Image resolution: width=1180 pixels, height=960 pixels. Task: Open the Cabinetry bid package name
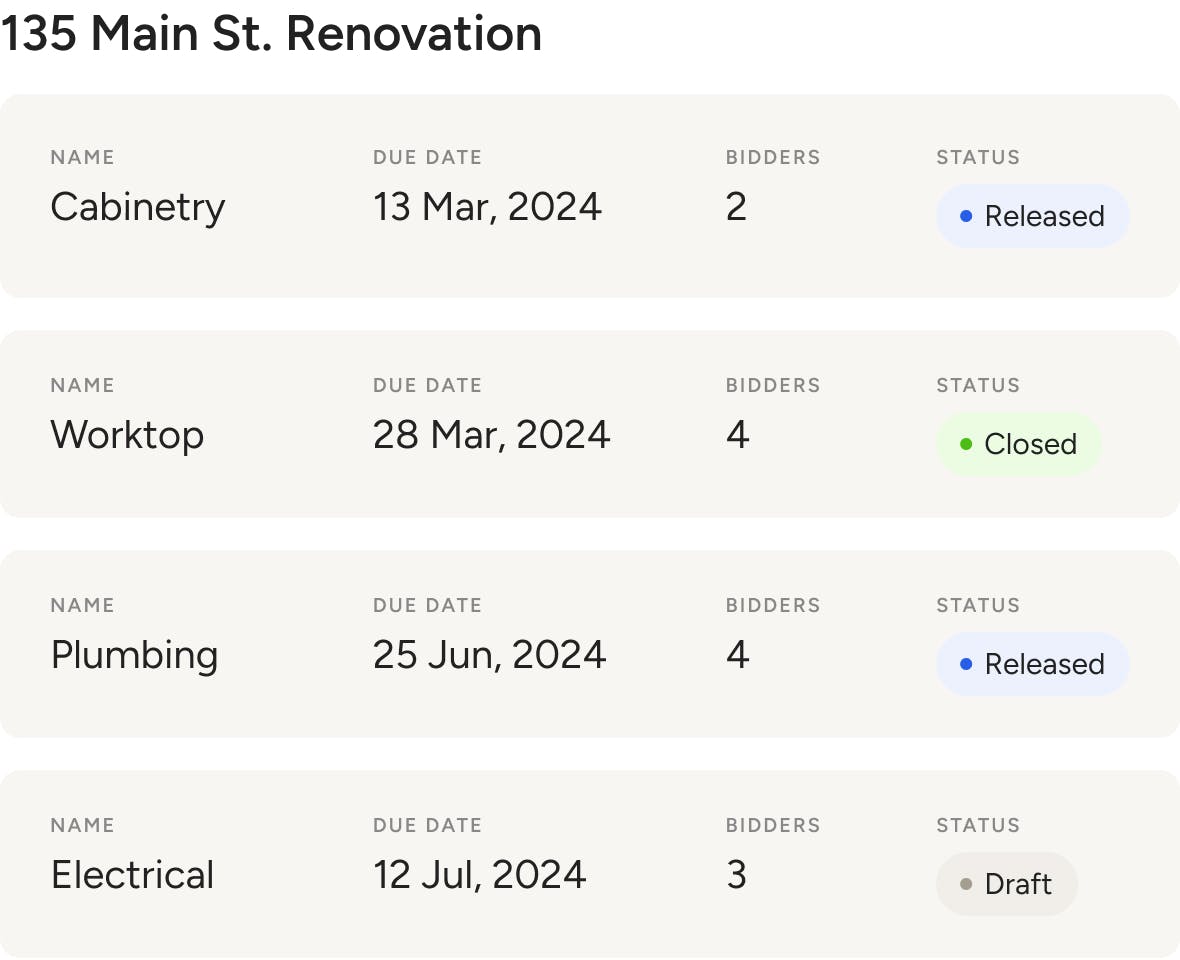[x=138, y=207]
